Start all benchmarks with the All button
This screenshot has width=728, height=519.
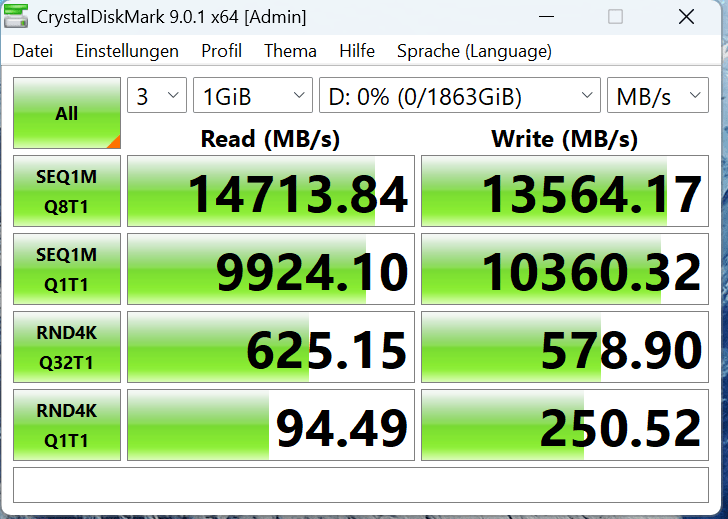coord(67,113)
